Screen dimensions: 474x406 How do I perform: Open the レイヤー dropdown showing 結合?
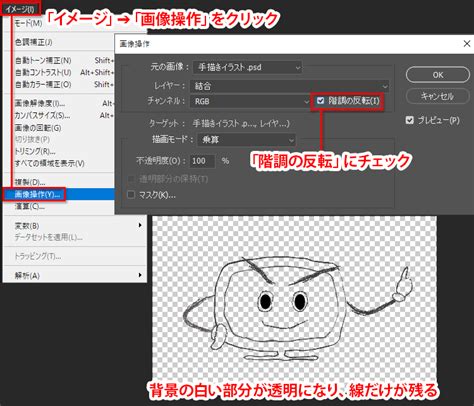[x=289, y=86]
